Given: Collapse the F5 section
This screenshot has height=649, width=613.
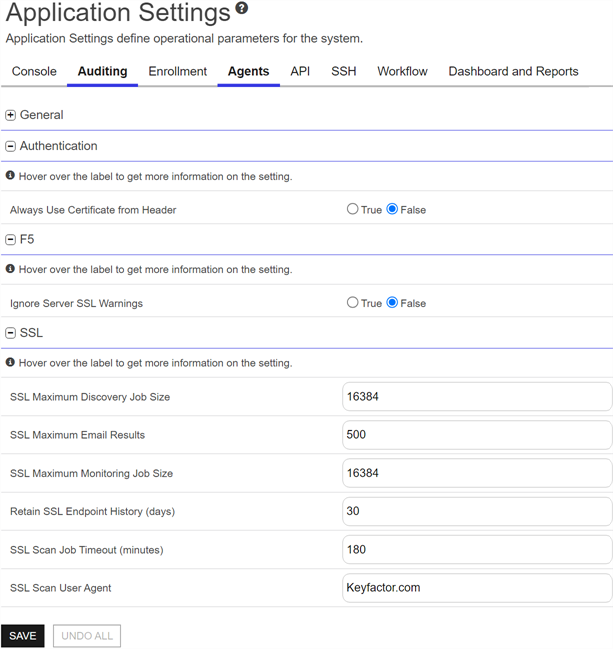Looking at the screenshot, I should point(10,240).
